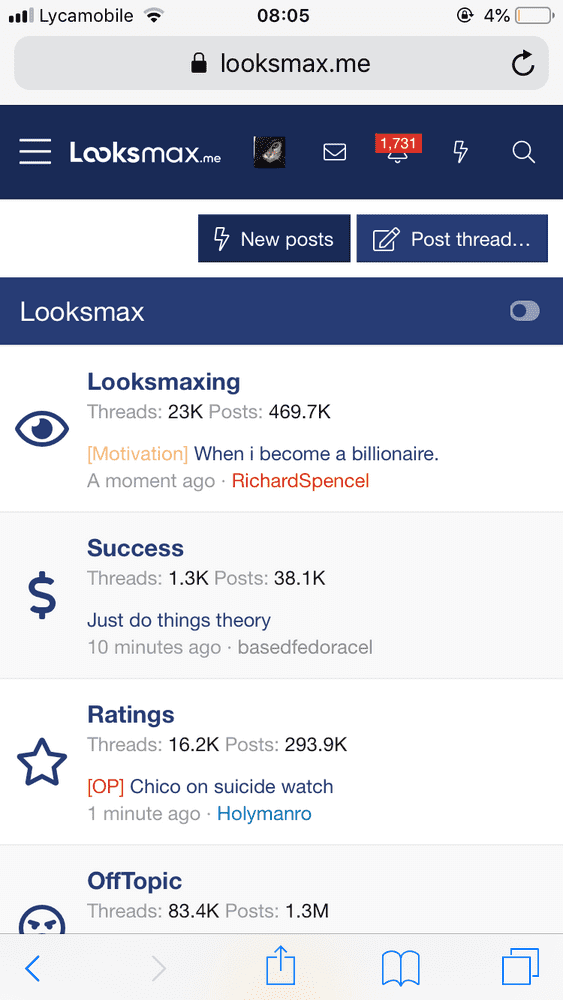Image resolution: width=563 pixels, height=1000 pixels.
Task: Open the Safari share sheet icon
Action: [x=281, y=966]
